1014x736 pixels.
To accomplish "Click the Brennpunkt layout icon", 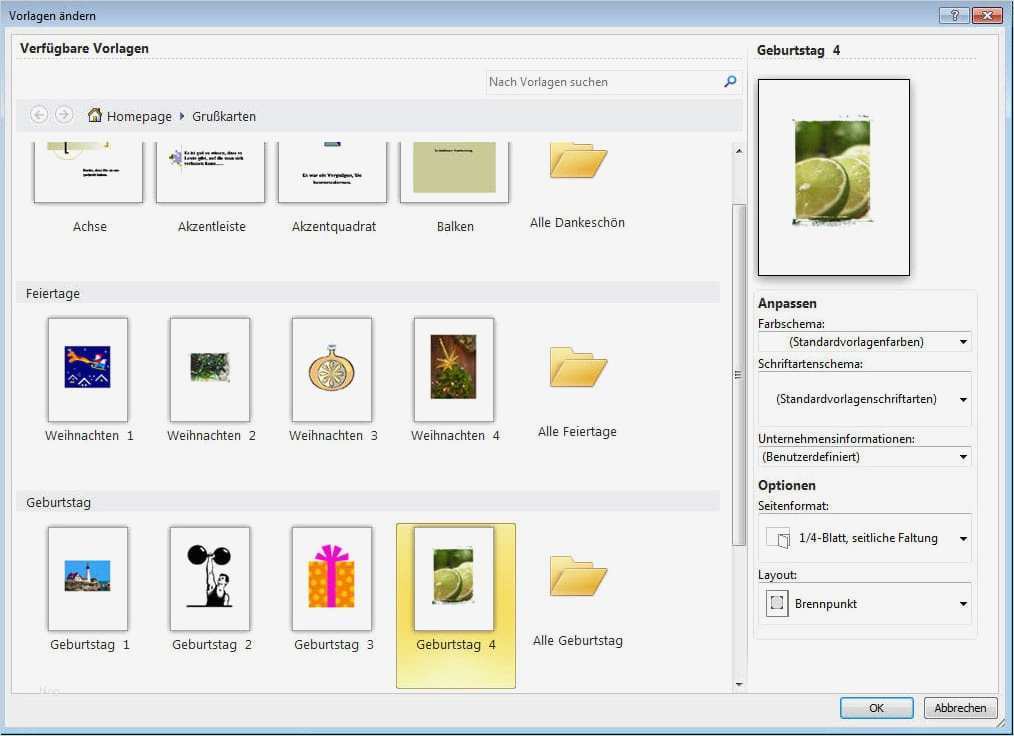I will [x=777, y=603].
